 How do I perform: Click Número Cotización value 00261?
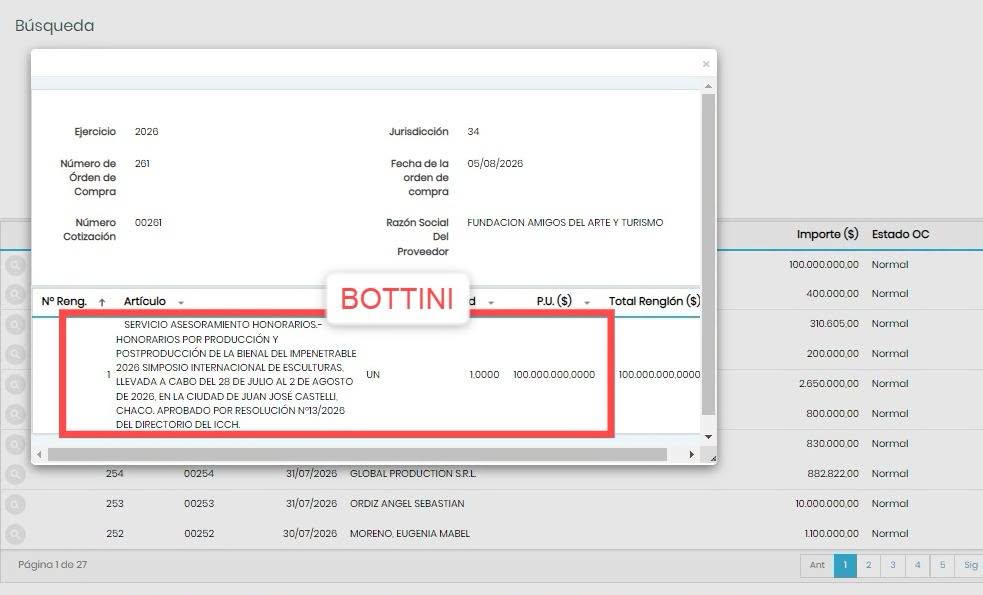tap(148, 223)
